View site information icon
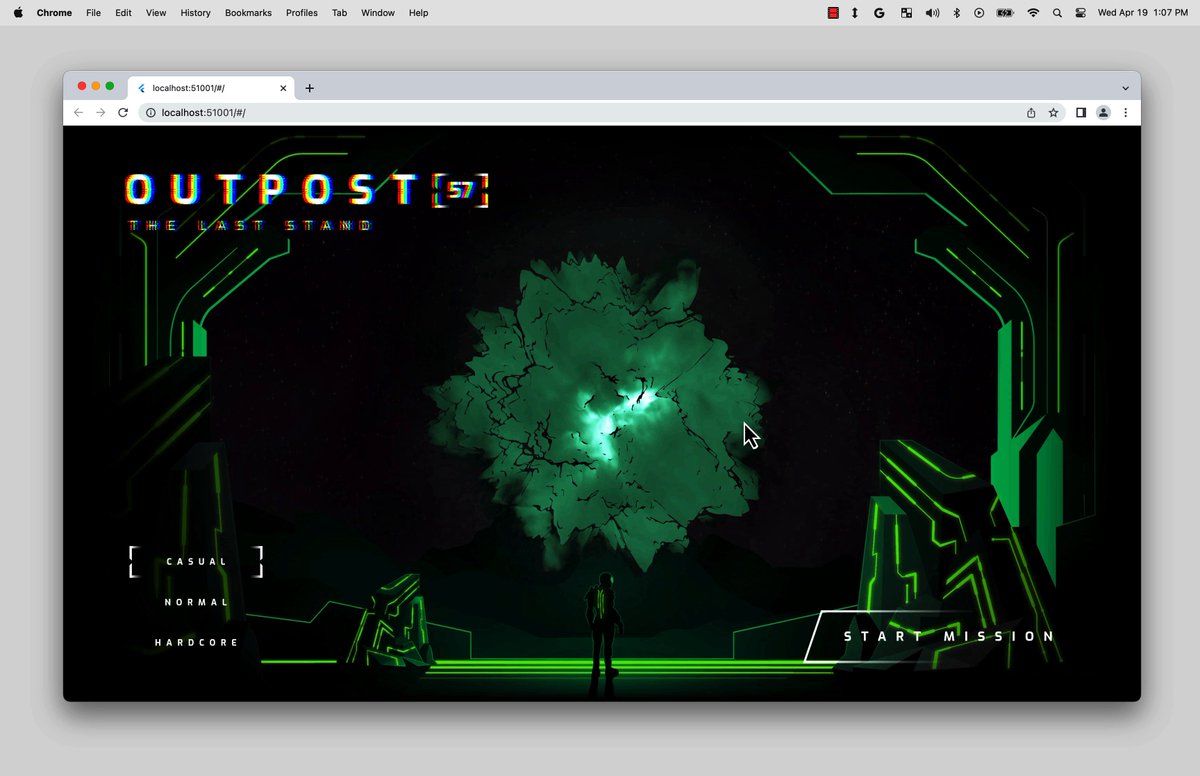 pos(151,113)
